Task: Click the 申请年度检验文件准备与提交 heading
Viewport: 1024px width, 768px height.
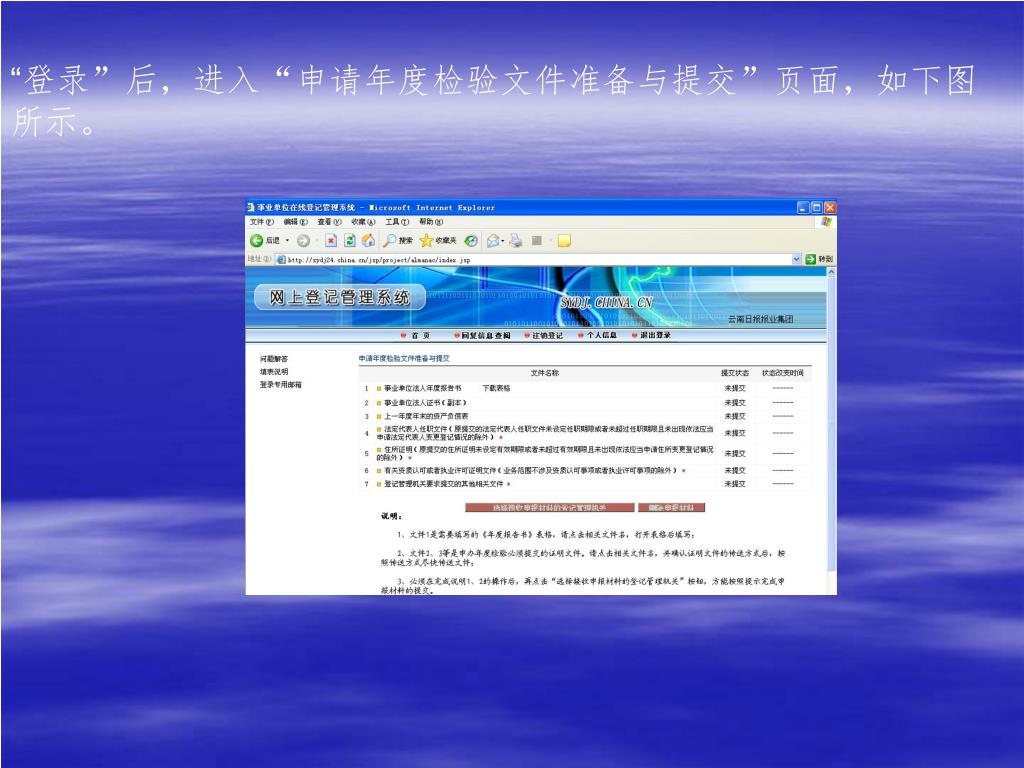Action: [404, 359]
